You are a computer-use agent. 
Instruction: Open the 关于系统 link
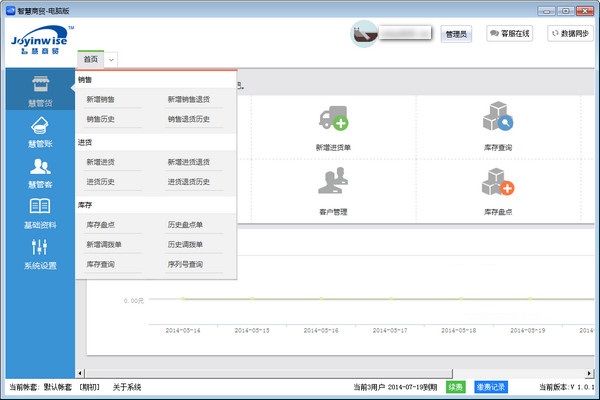[x=127, y=387]
